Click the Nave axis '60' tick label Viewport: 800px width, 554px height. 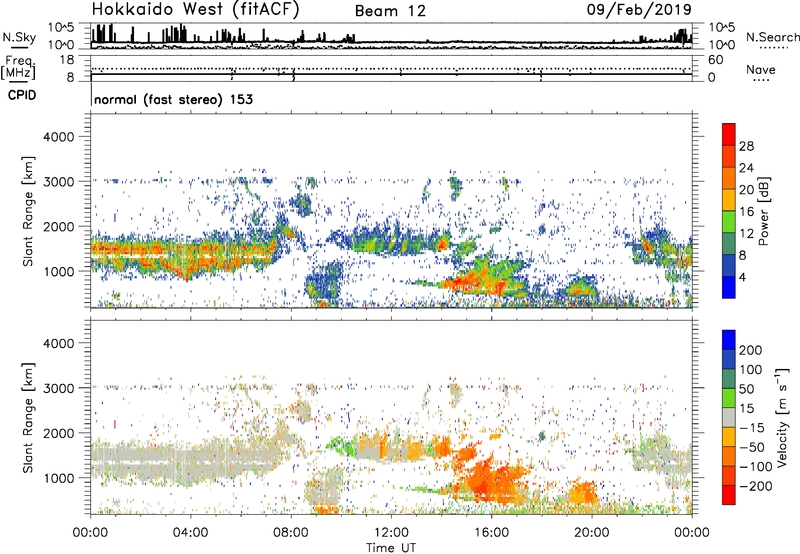[715, 60]
